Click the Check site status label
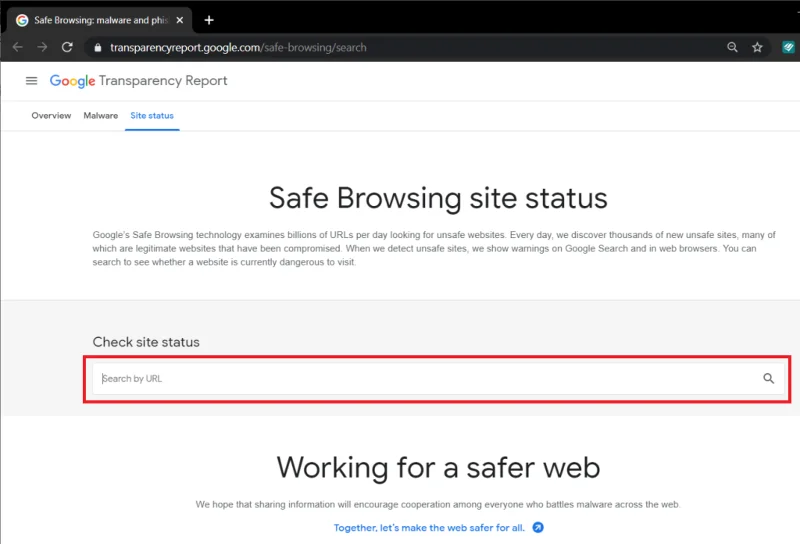The width and height of the screenshot is (800, 544). click(x=146, y=342)
